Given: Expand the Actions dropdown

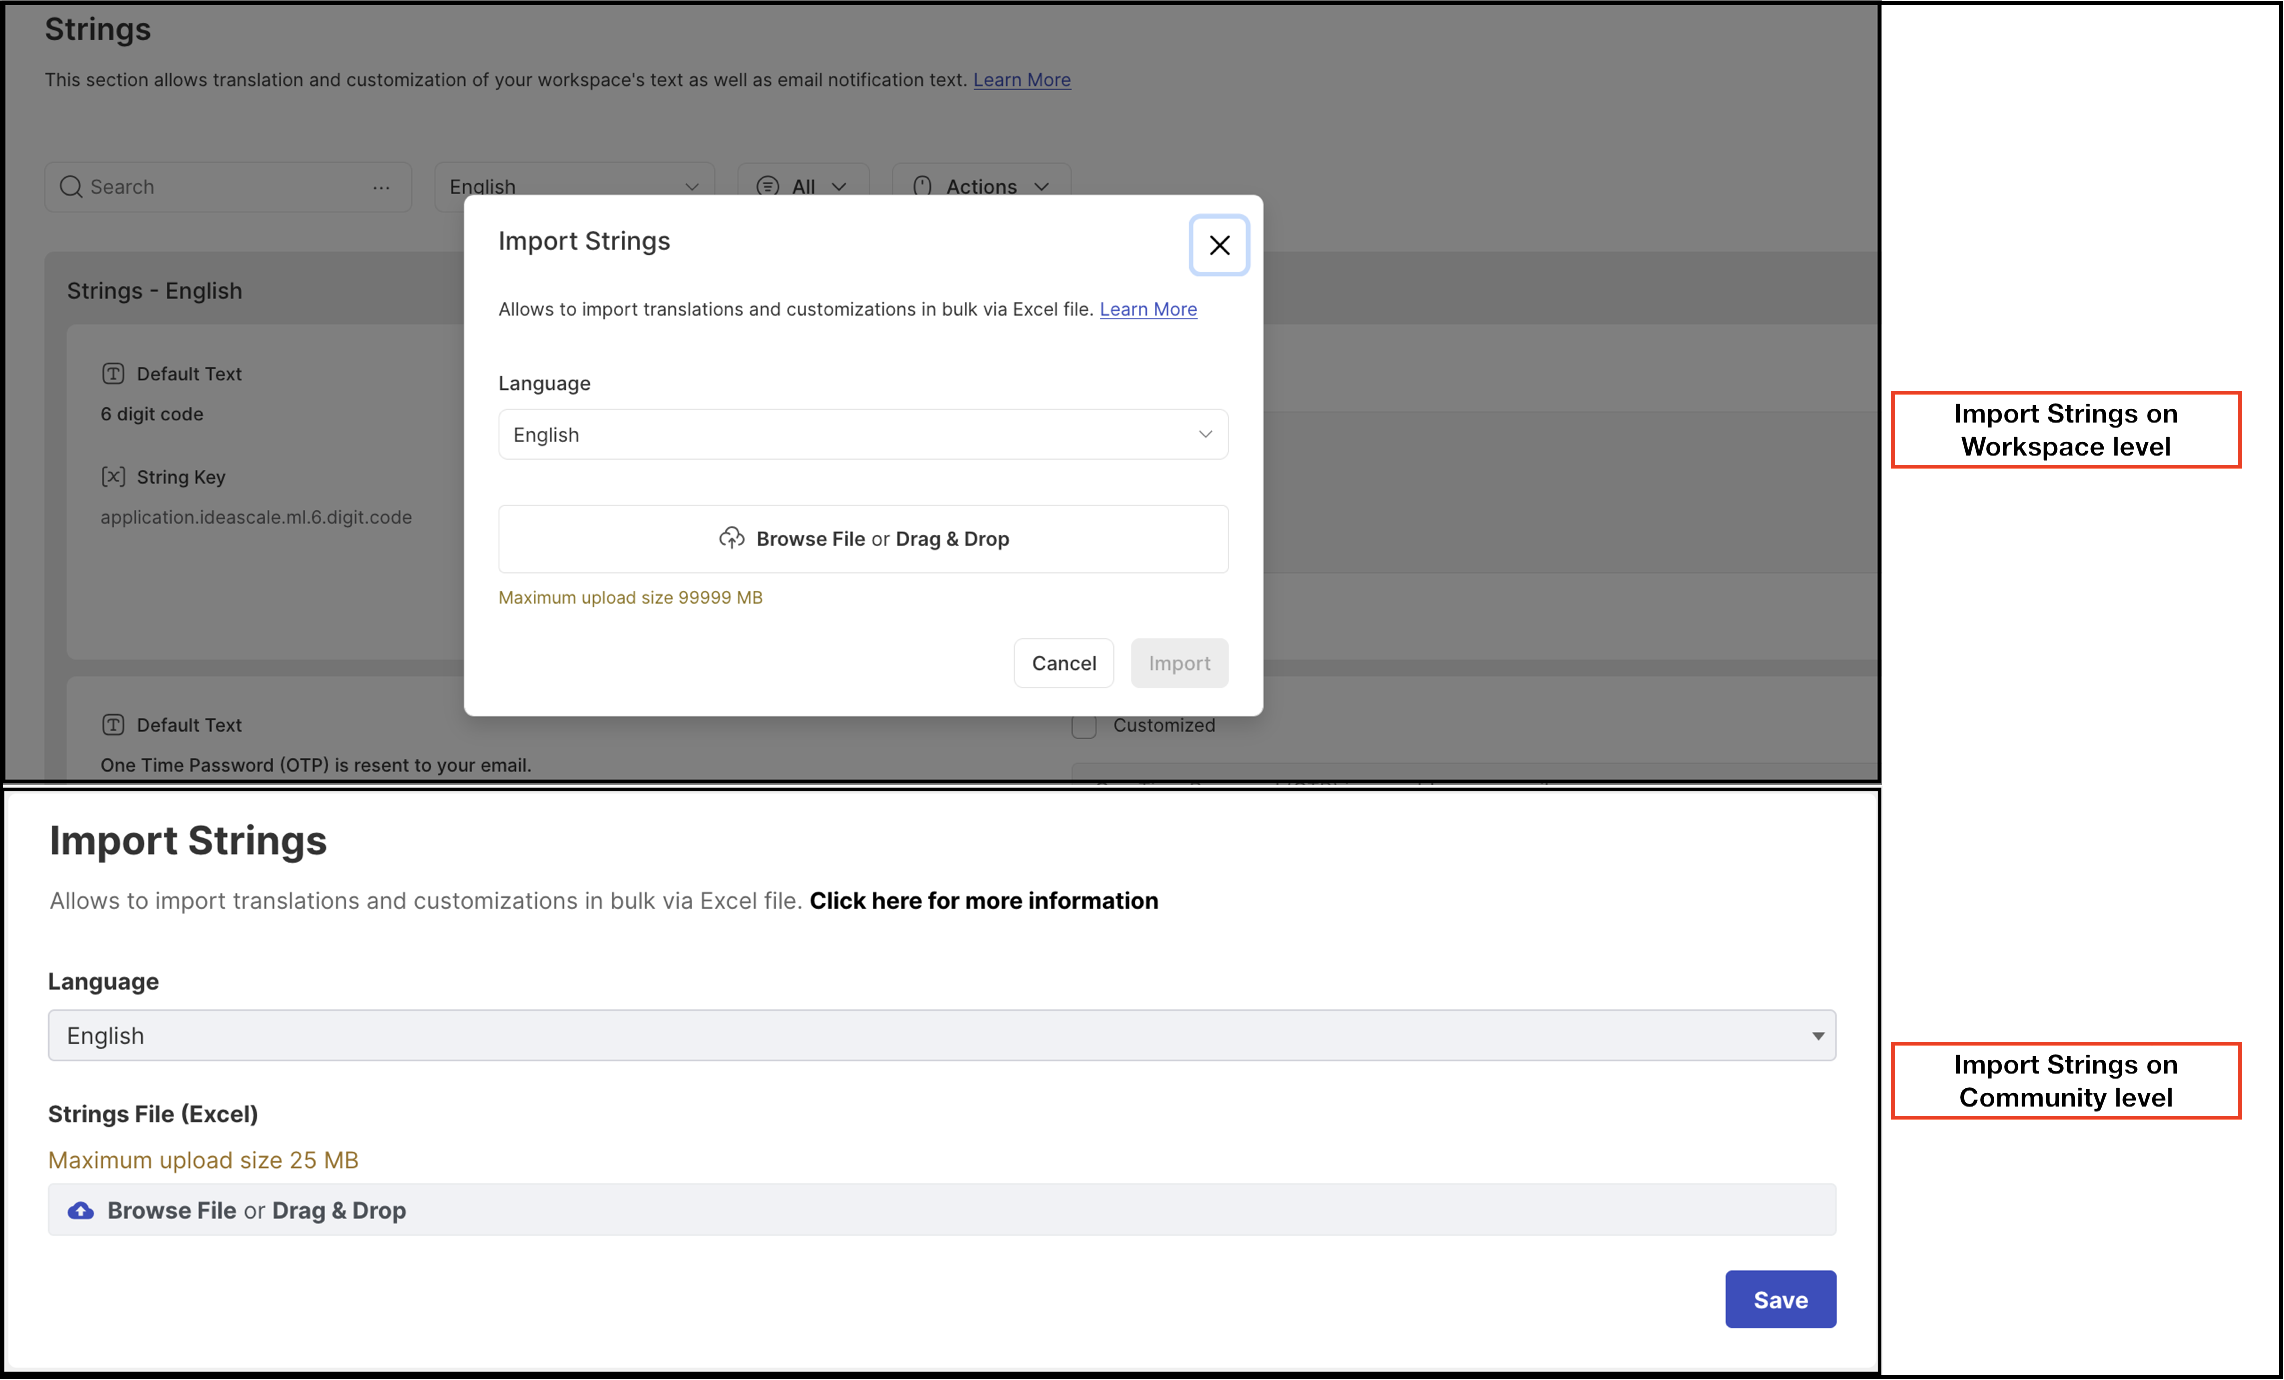Looking at the screenshot, I should pyautogui.click(x=981, y=187).
